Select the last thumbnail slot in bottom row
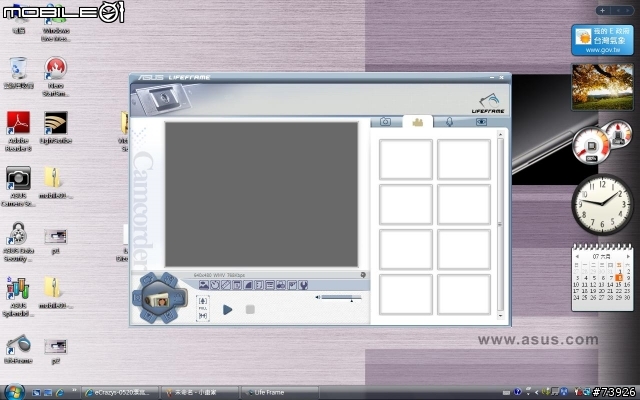The height and width of the screenshot is (400, 640). (464, 294)
